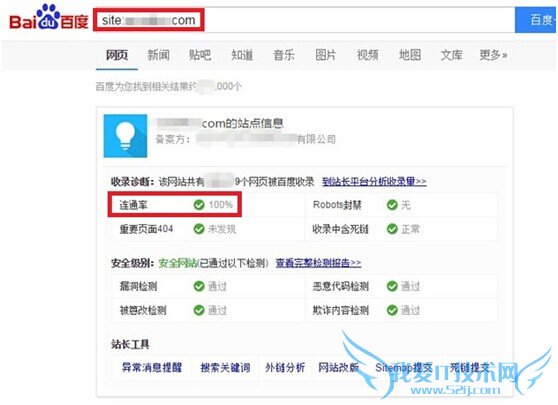Click green checkmark next to 连通率 100%

click(x=199, y=205)
